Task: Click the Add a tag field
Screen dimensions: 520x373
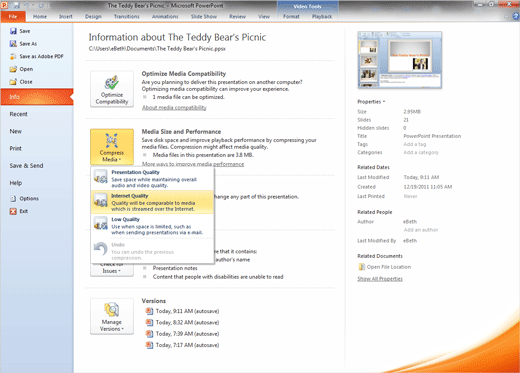Action: pyautogui.click(x=415, y=144)
